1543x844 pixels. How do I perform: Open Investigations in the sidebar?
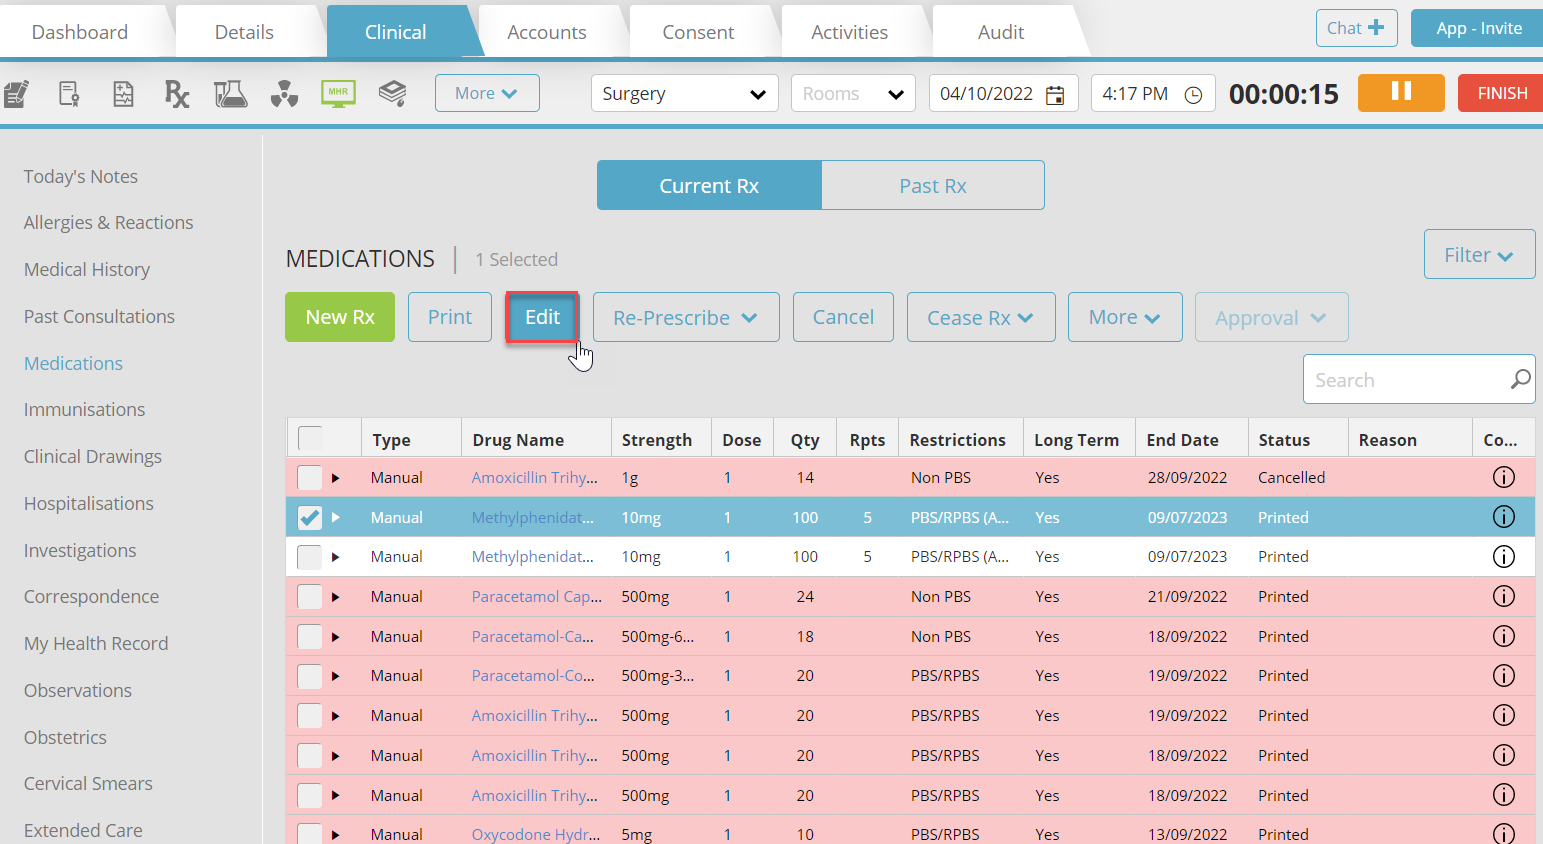(x=80, y=550)
